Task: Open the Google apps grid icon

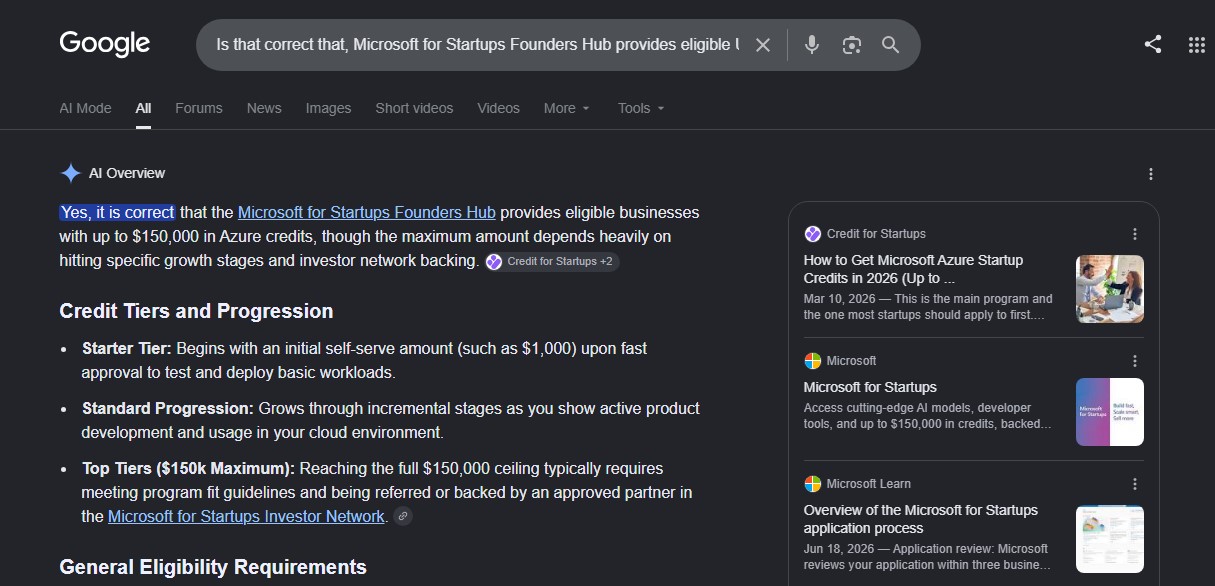Action: click(1196, 44)
